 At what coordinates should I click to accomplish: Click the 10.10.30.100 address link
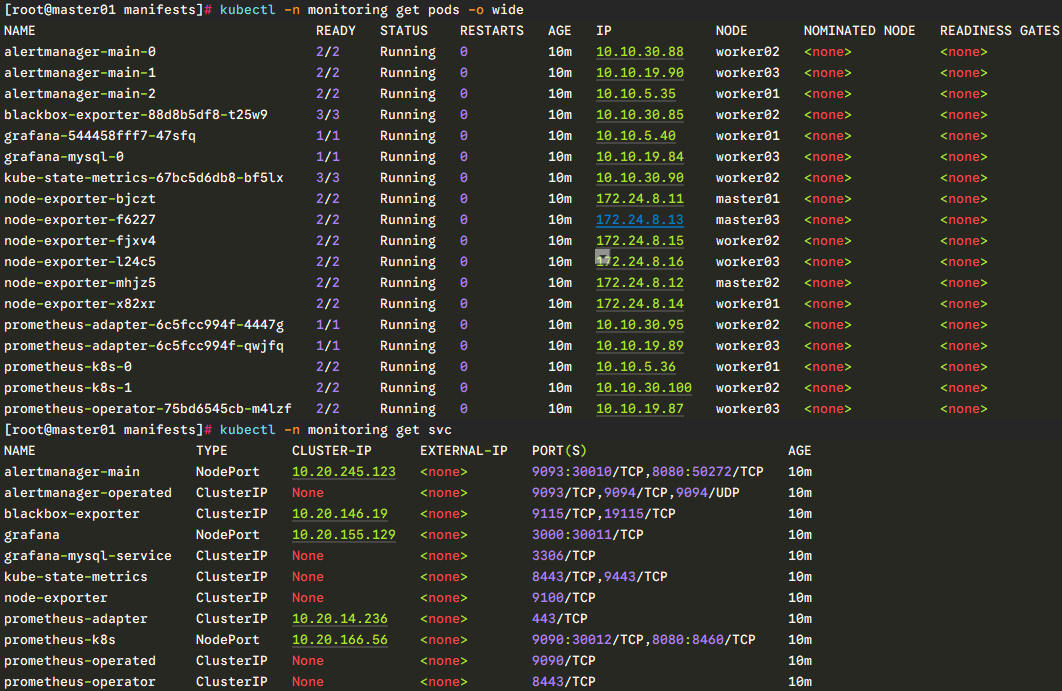tap(644, 388)
